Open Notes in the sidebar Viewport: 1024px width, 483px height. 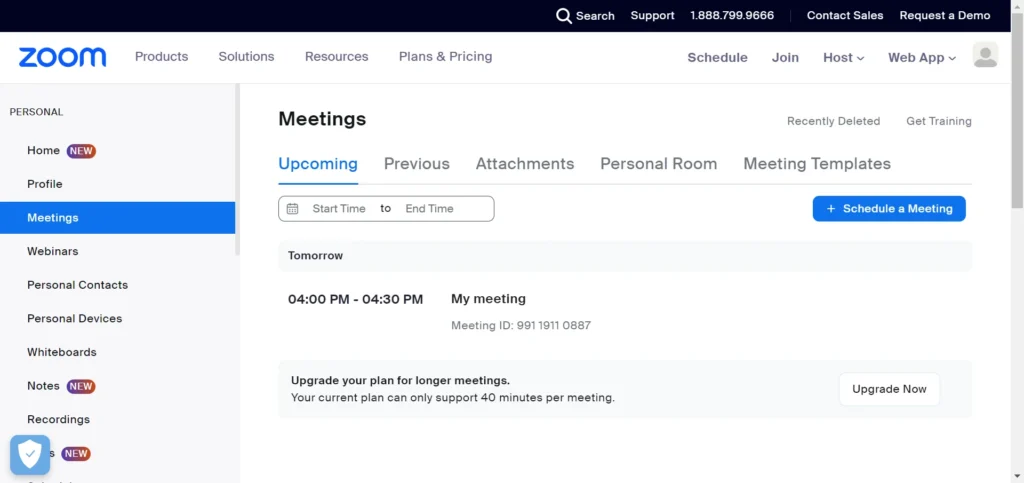pos(43,386)
